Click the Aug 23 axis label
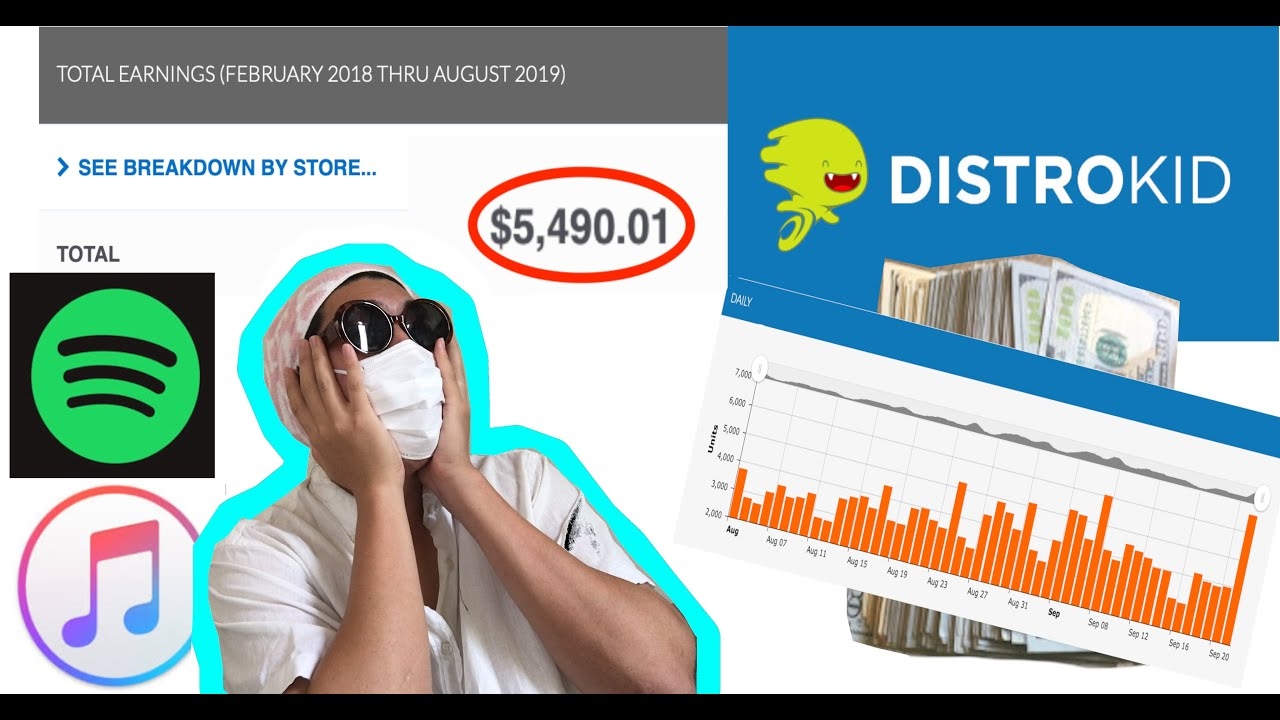 pos(936,583)
